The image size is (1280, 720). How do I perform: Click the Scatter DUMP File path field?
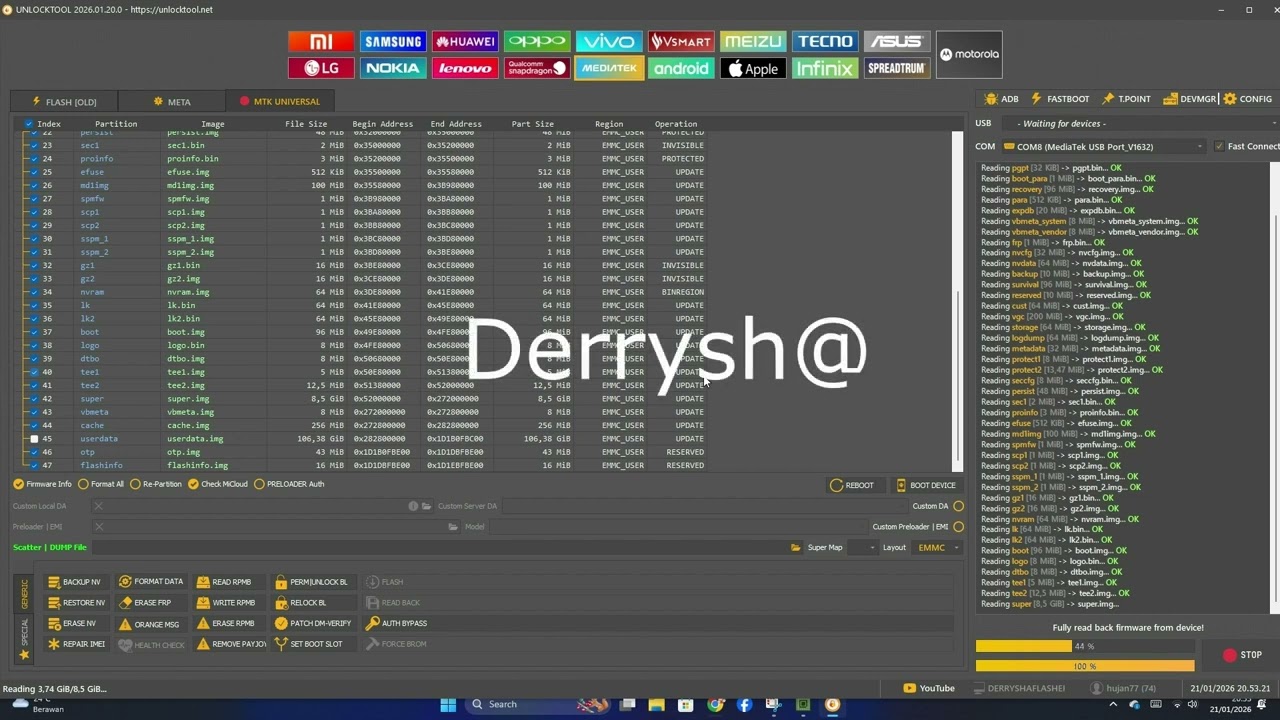tap(440, 548)
